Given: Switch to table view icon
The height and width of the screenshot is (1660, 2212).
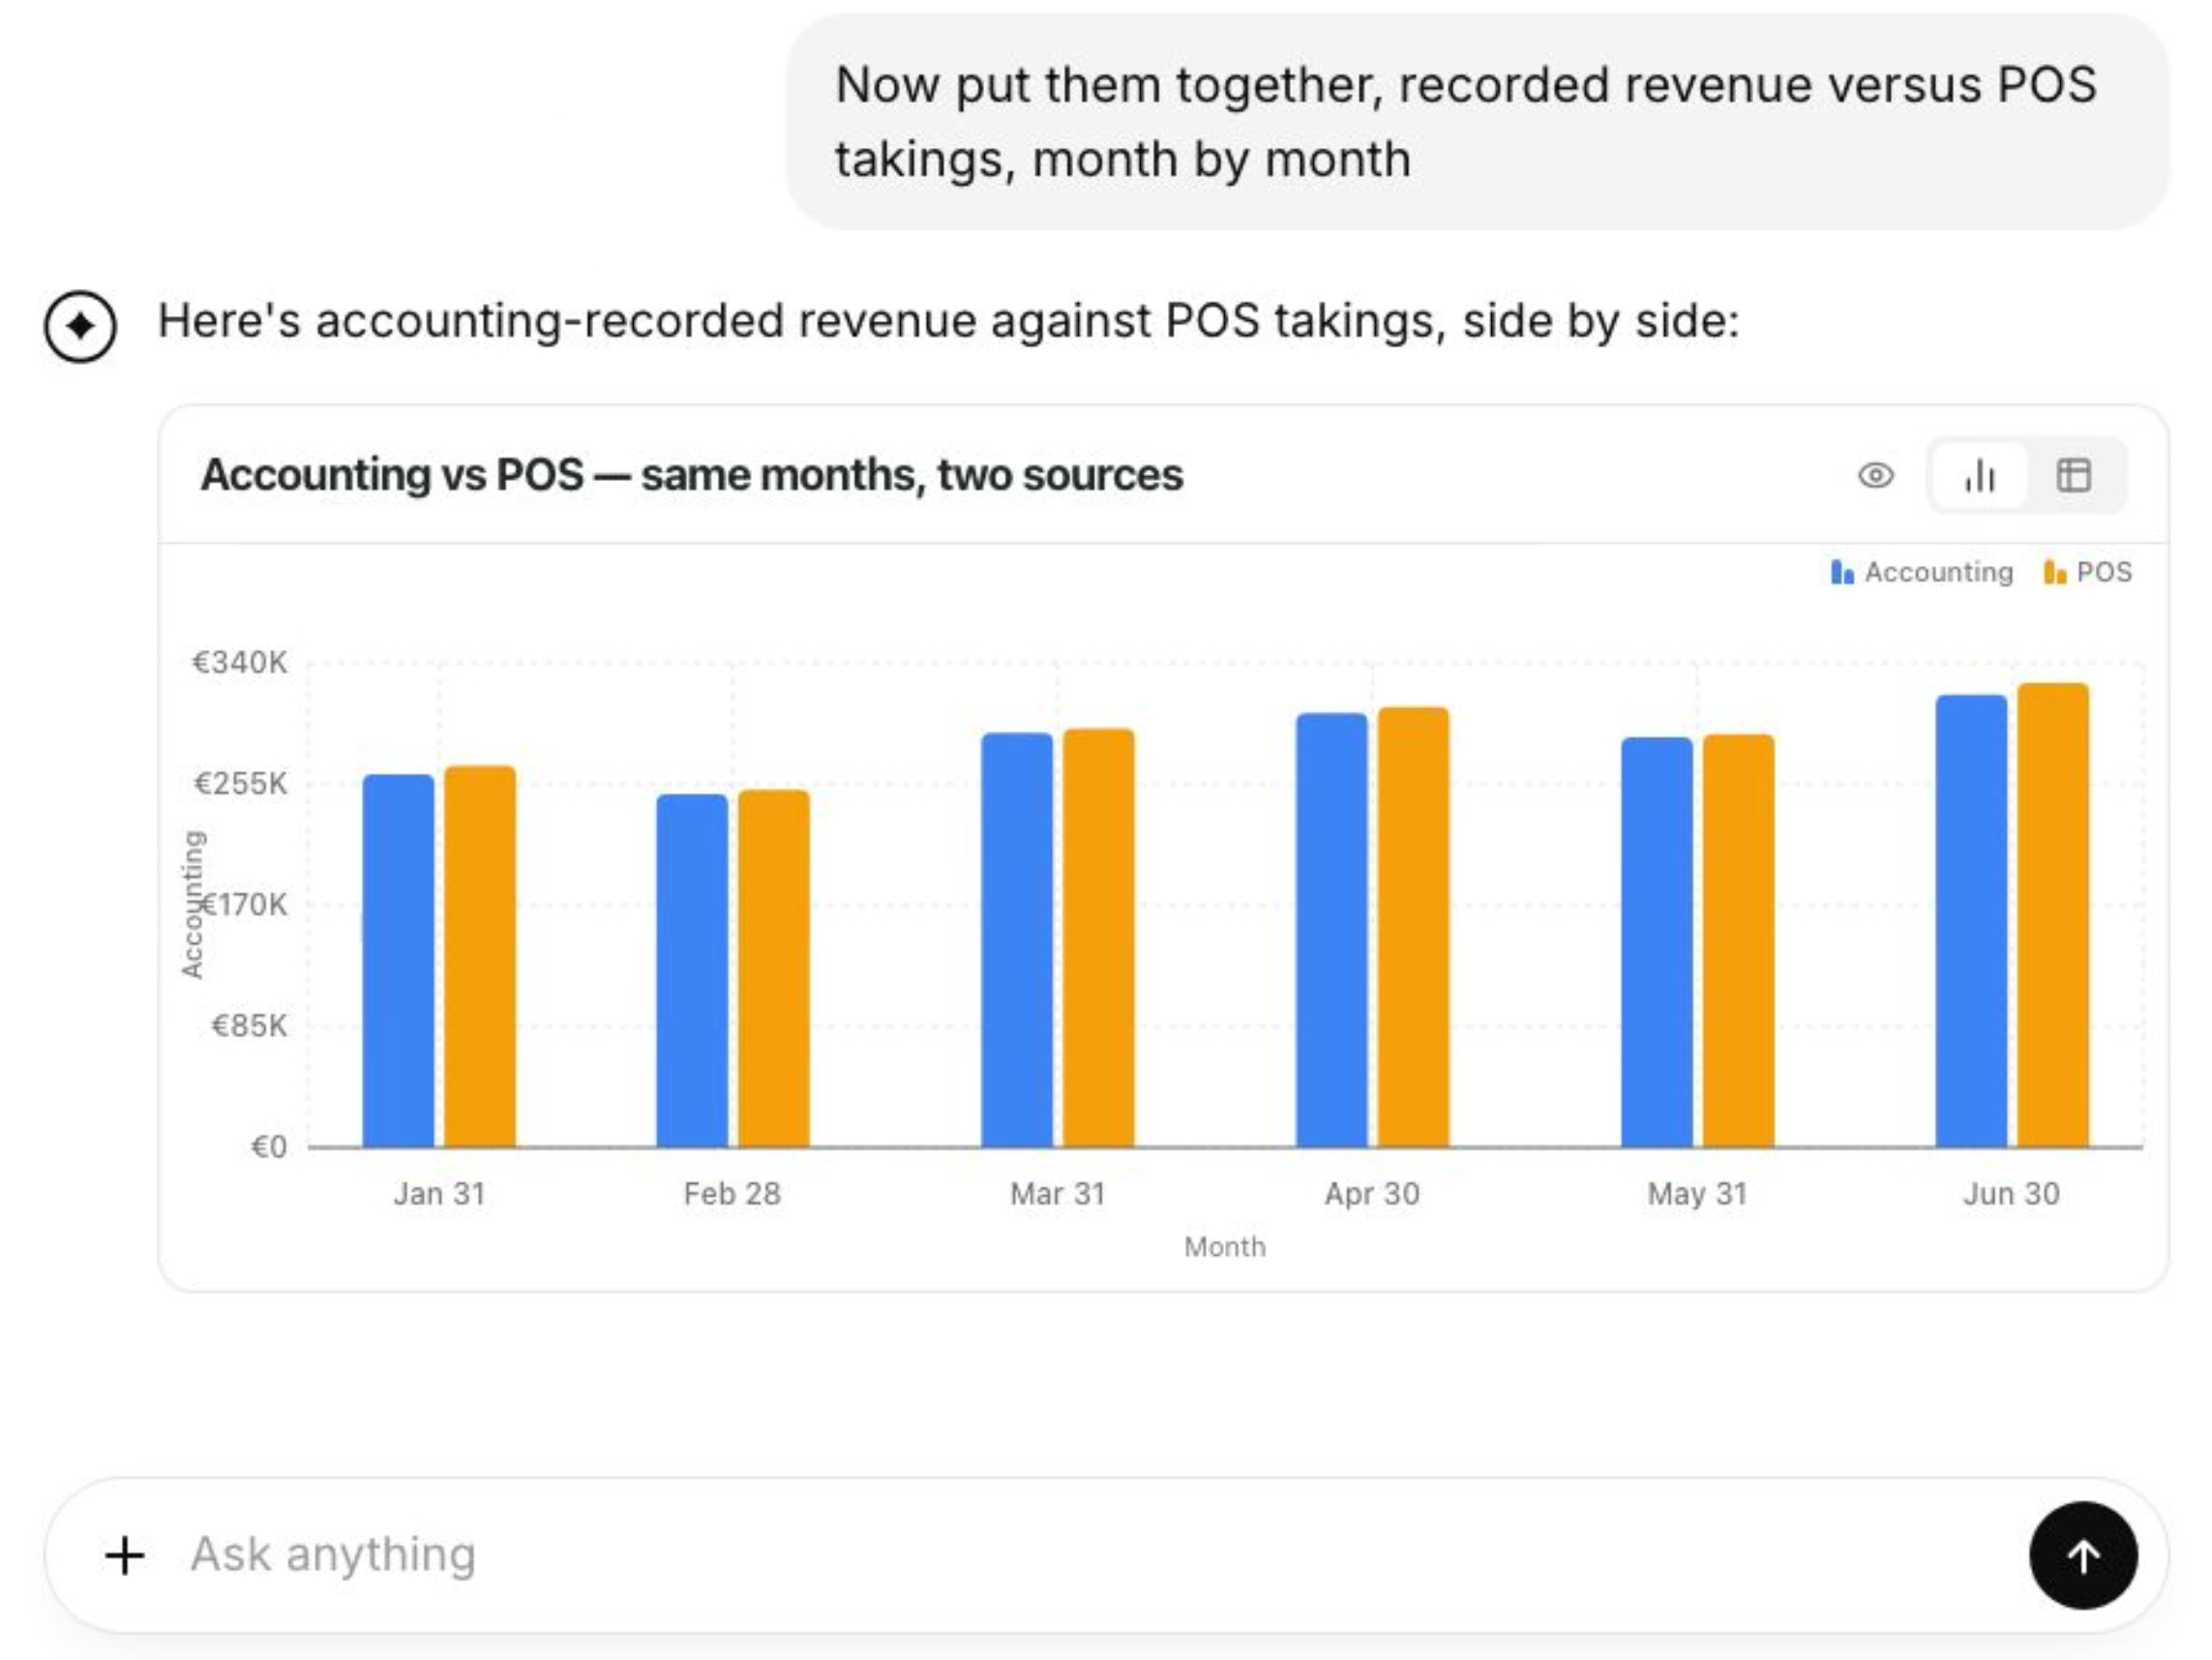Looking at the screenshot, I should point(2073,475).
